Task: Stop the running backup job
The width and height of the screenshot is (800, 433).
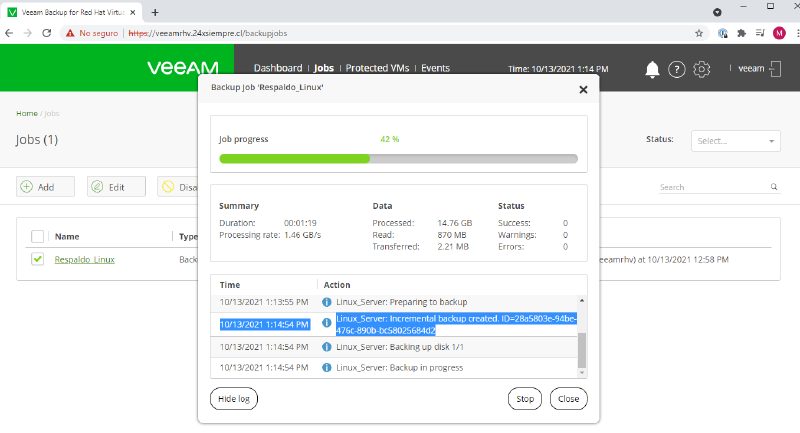Action: coord(524,399)
